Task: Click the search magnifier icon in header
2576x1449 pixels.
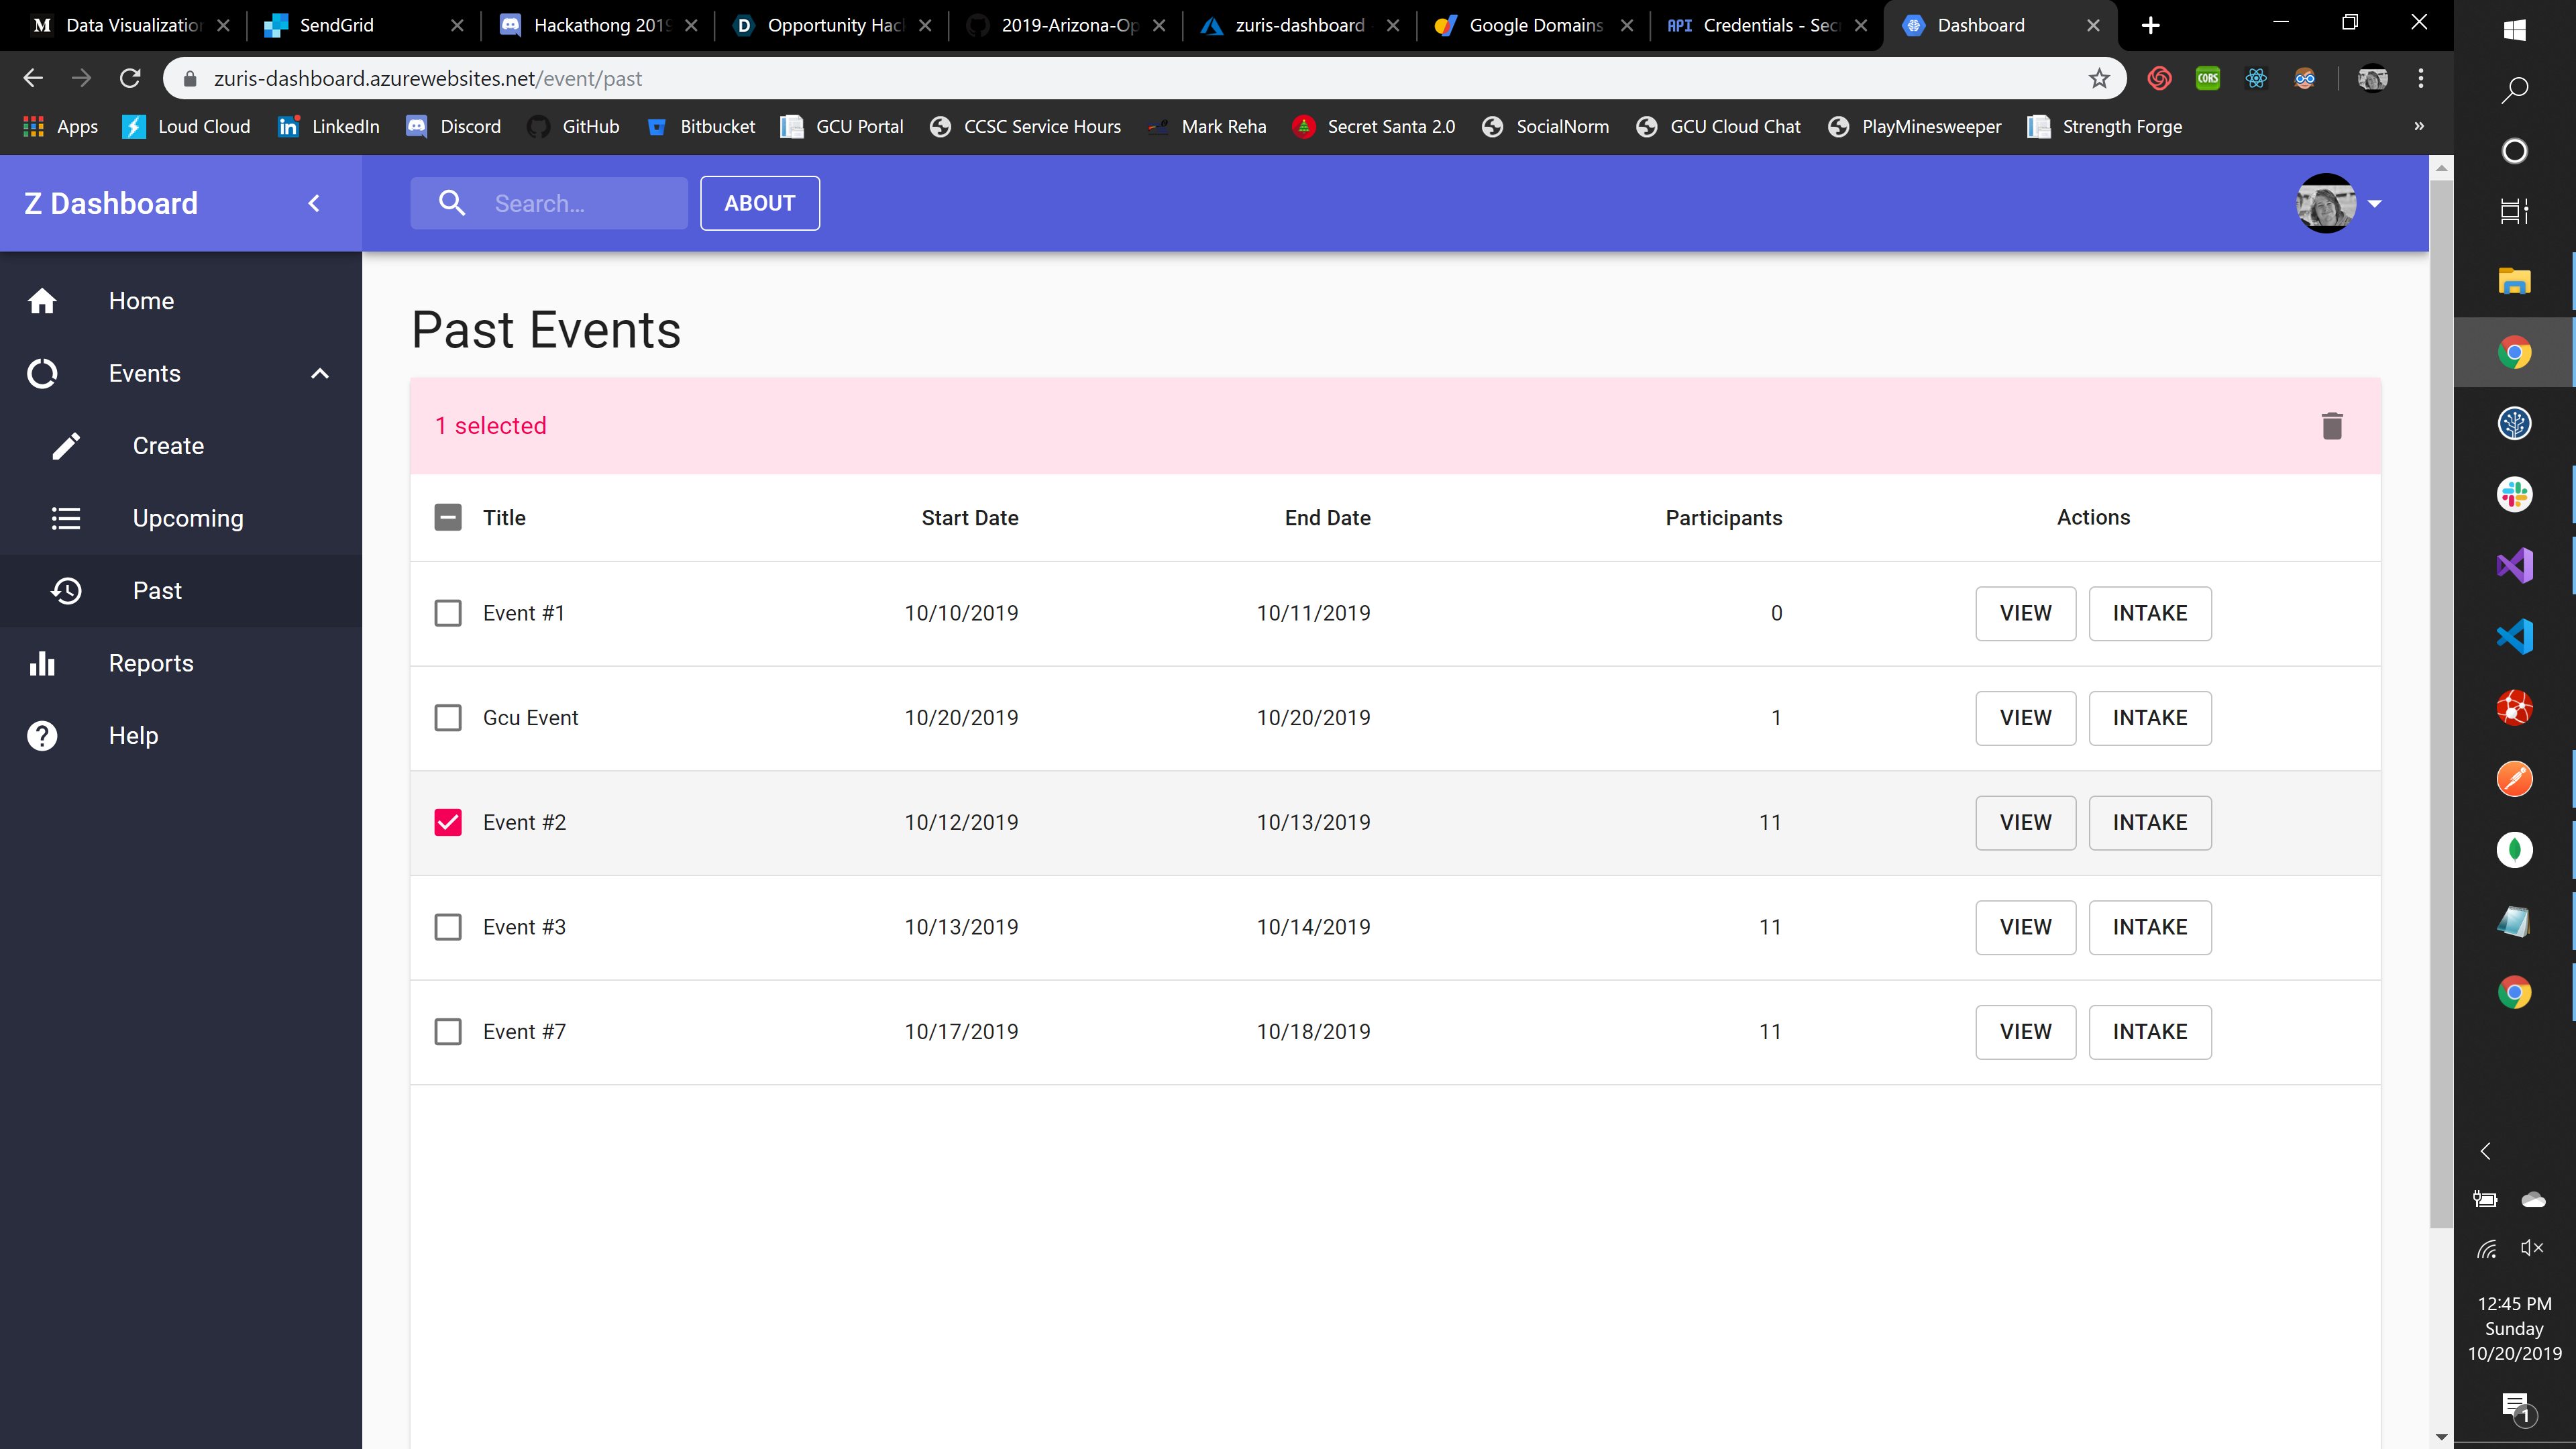Action: click(x=452, y=203)
